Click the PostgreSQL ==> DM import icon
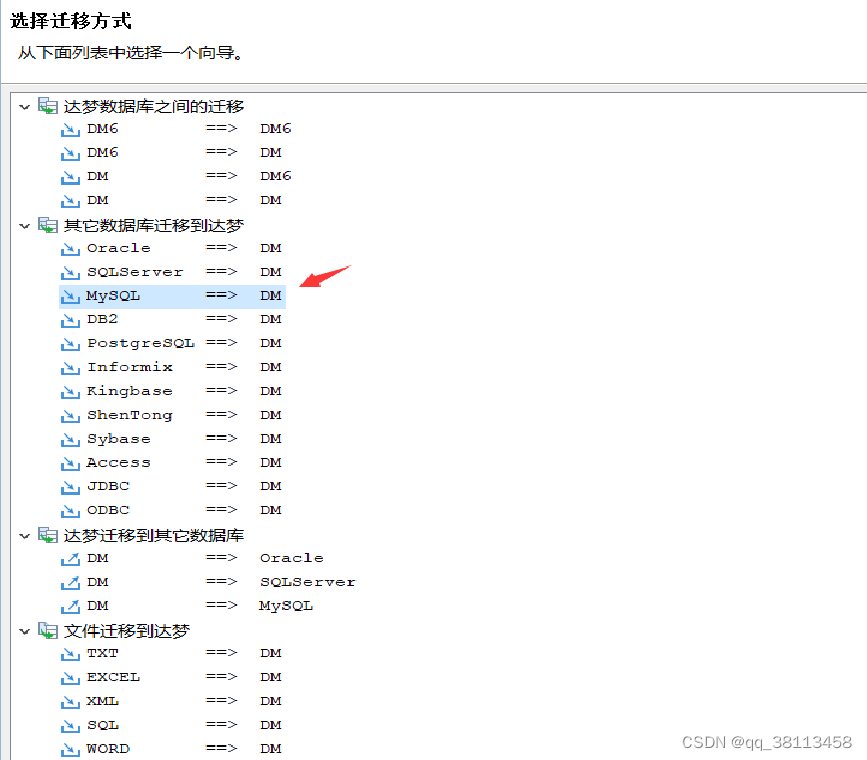Image resolution: width=867 pixels, height=760 pixels. pos(70,344)
